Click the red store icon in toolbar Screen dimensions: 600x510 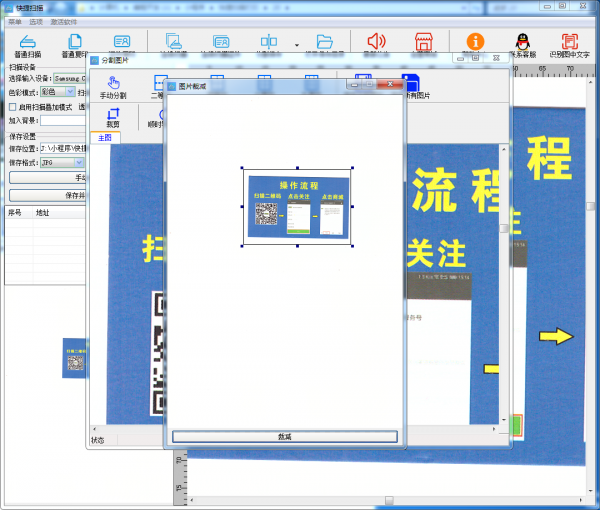[424, 42]
